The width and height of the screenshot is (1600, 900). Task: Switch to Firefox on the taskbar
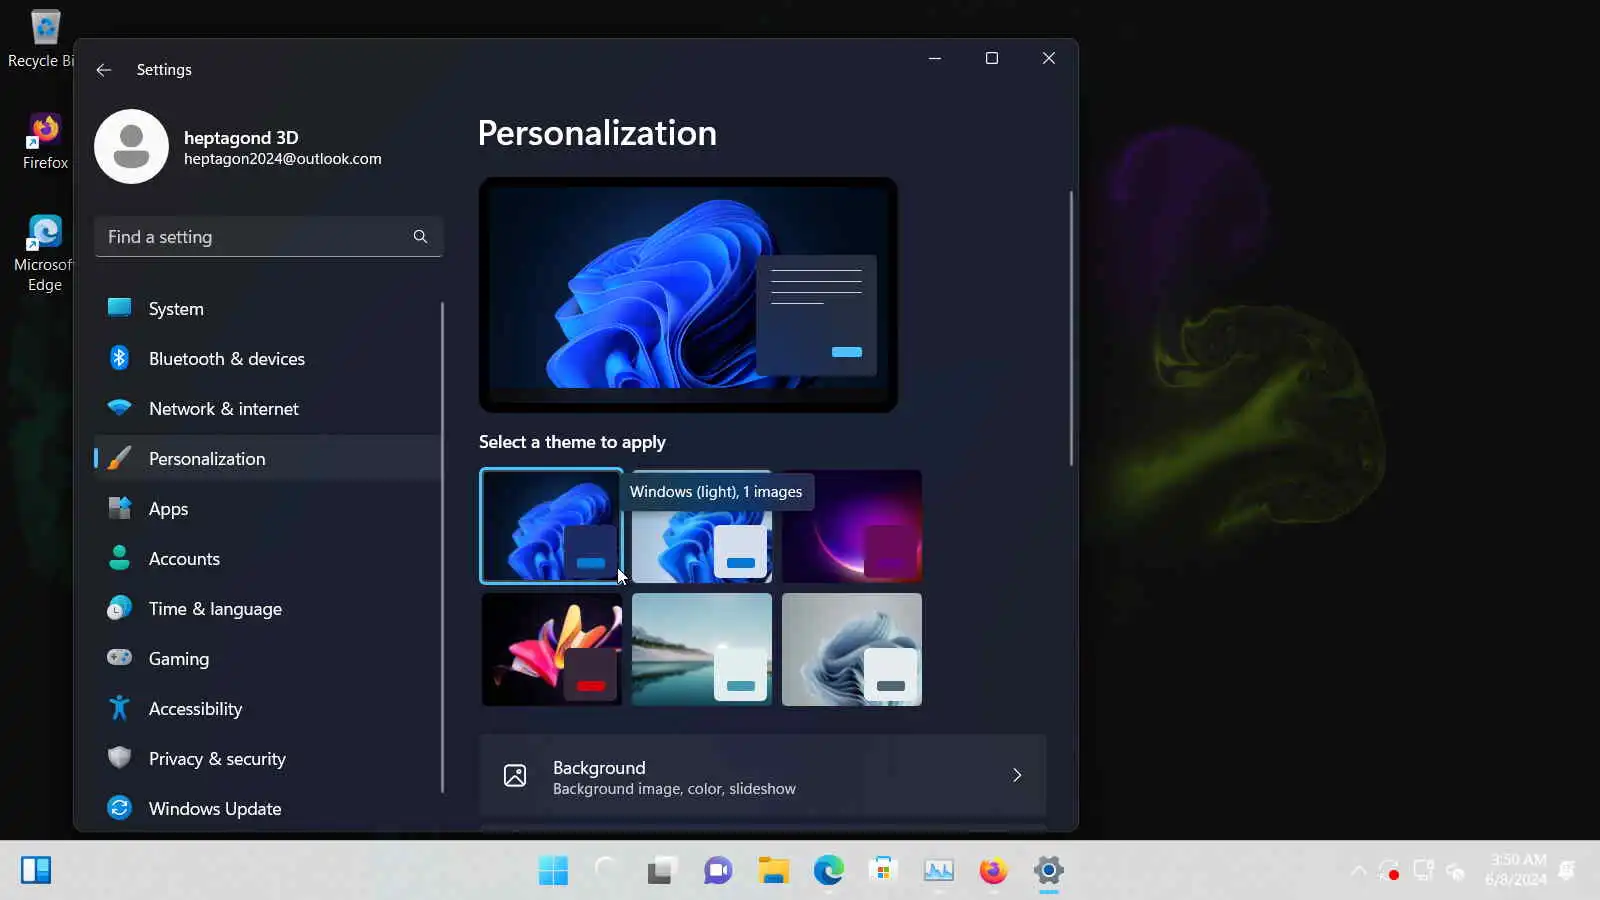[x=993, y=871]
